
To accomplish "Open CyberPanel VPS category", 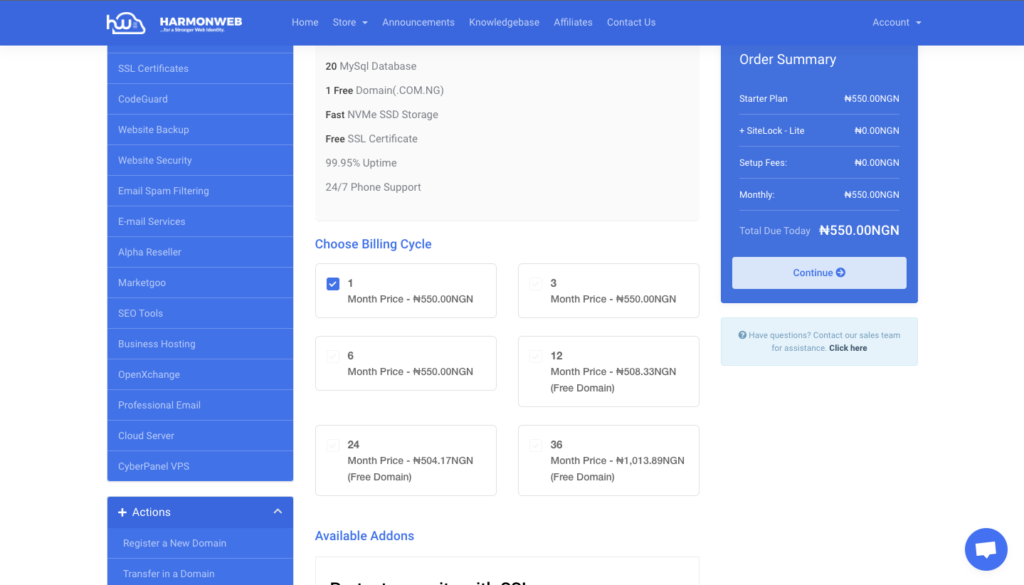I will pyautogui.click(x=200, y=466).
